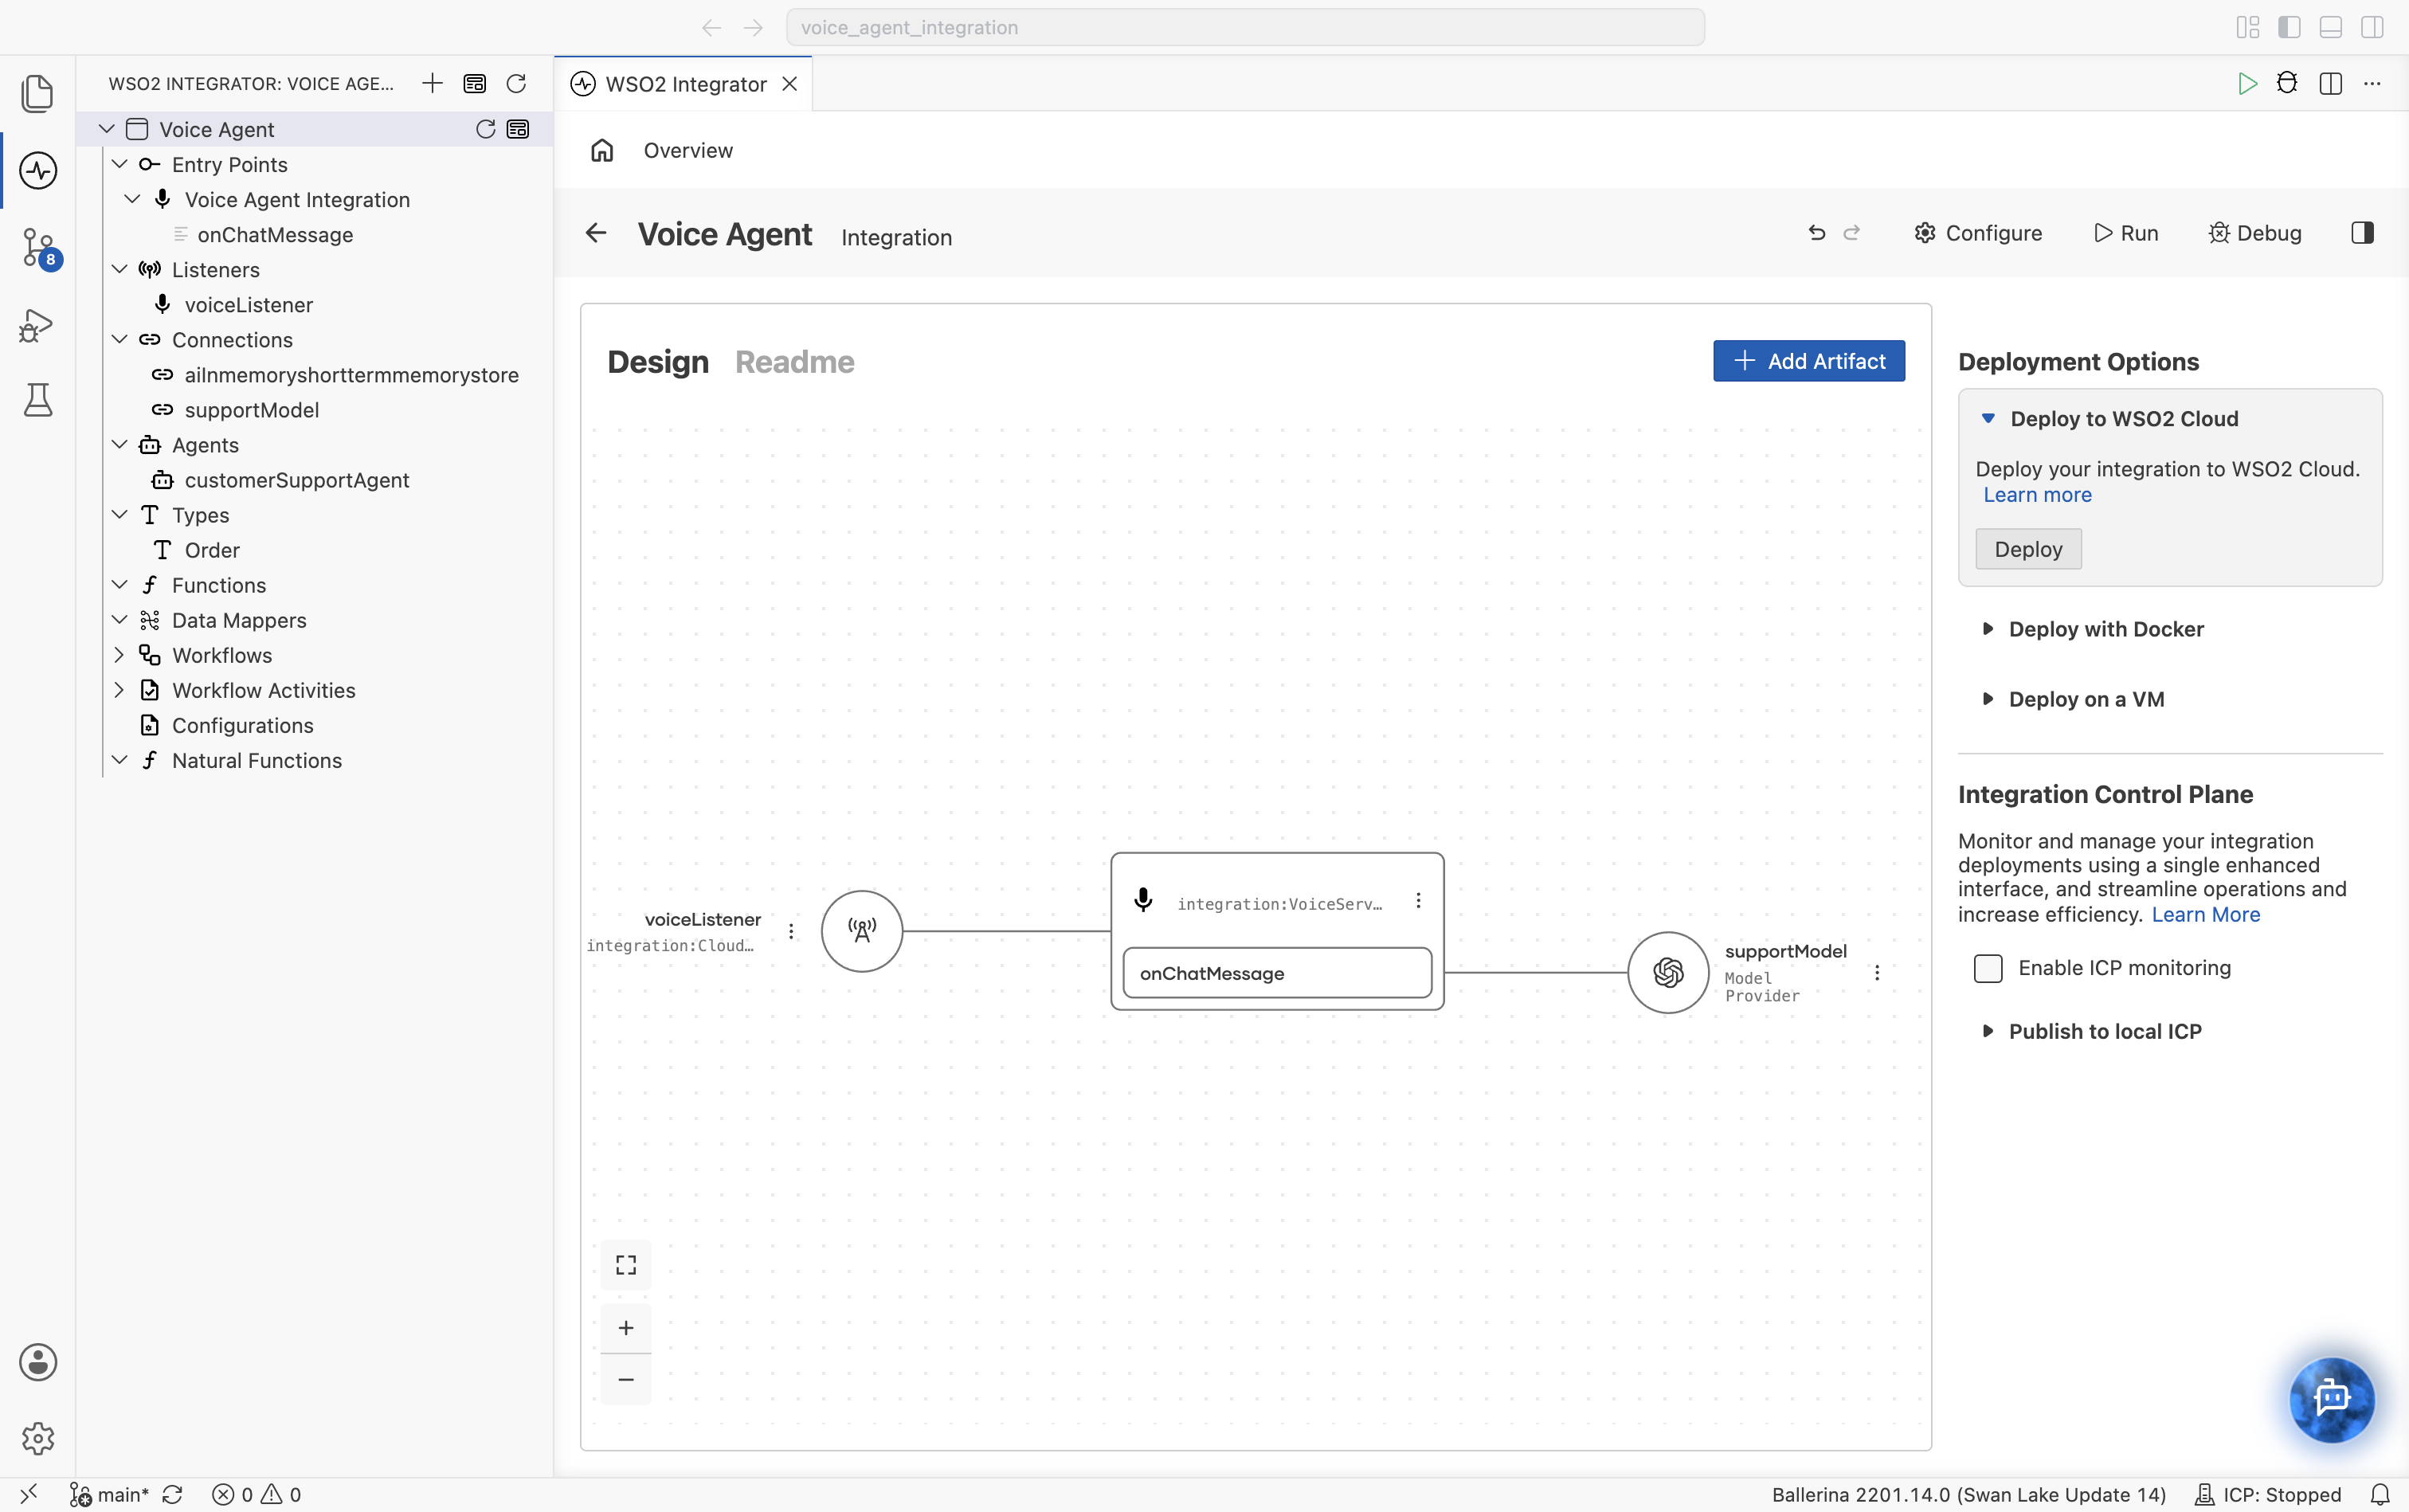Click the fit-to-screen icon on canvas
2409x1512 pixels.
coord(626,1265)
